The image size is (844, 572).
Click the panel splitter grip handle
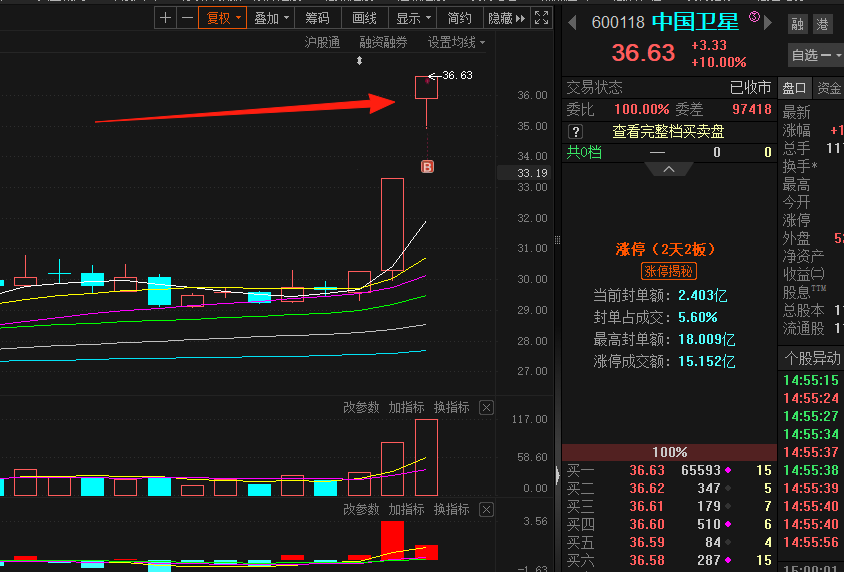coord(558,240)
